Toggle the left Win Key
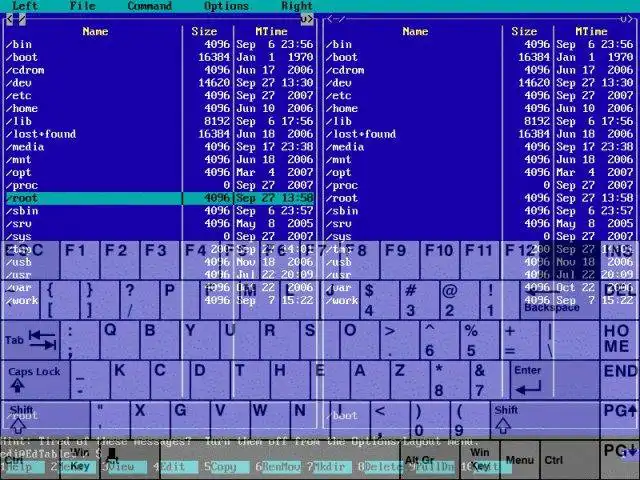The width and height of the screenshot is (640, 480). pyautogui.click(x=80, y=460)
